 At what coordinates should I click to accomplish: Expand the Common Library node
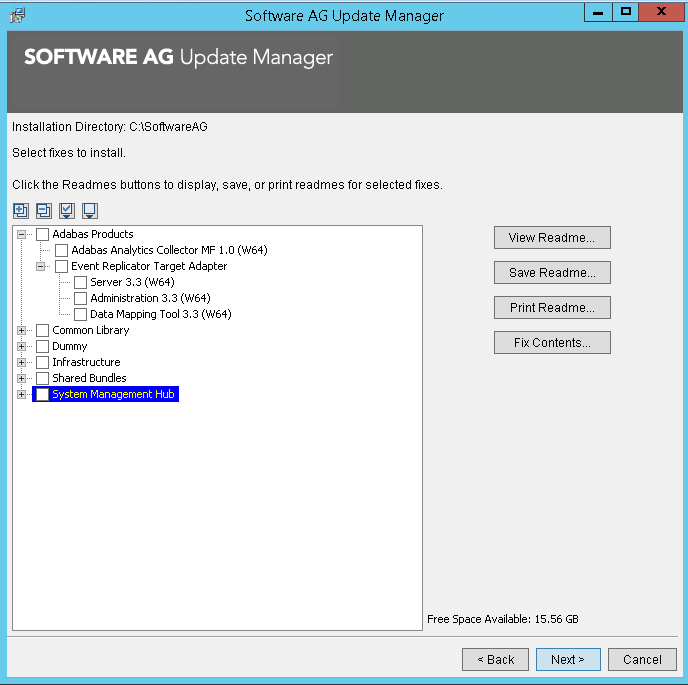point(22,330)
